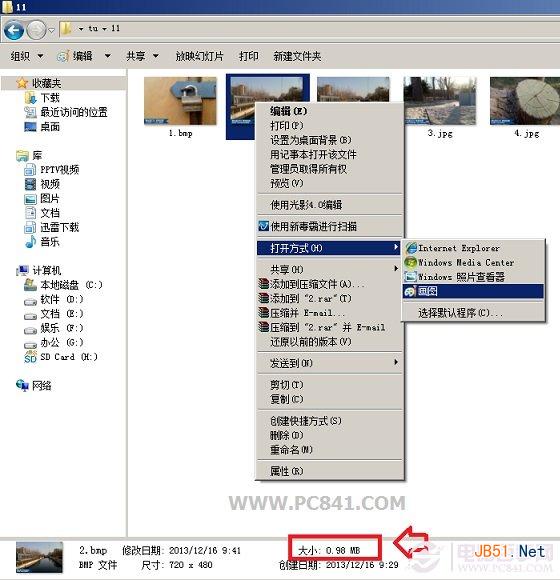Click 使用新毒霸进行扫描 shield icon entry
560x580 pixels.
pyautogui.click(x=330, y=226)
